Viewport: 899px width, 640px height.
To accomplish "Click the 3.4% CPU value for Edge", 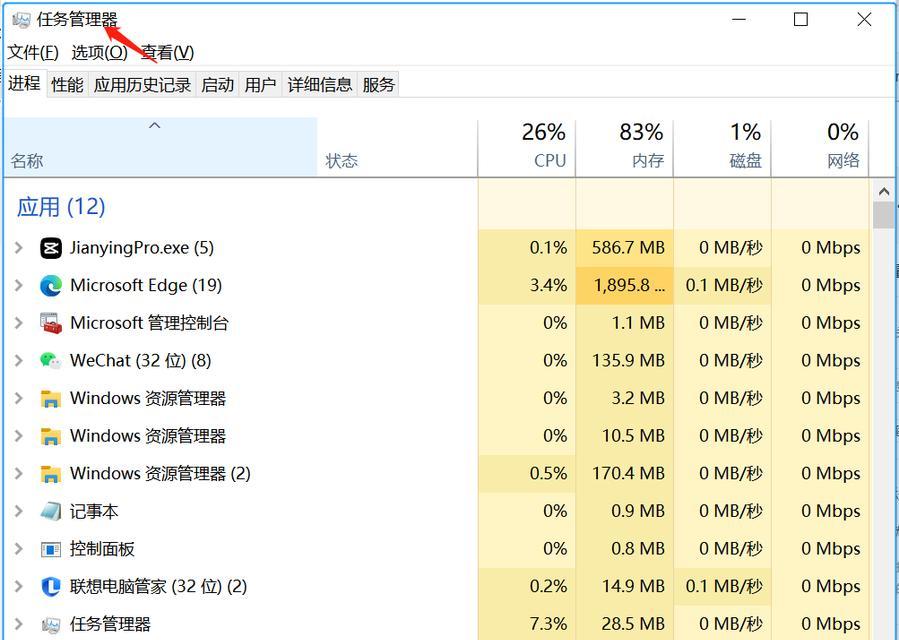I will tap(548, 286).
